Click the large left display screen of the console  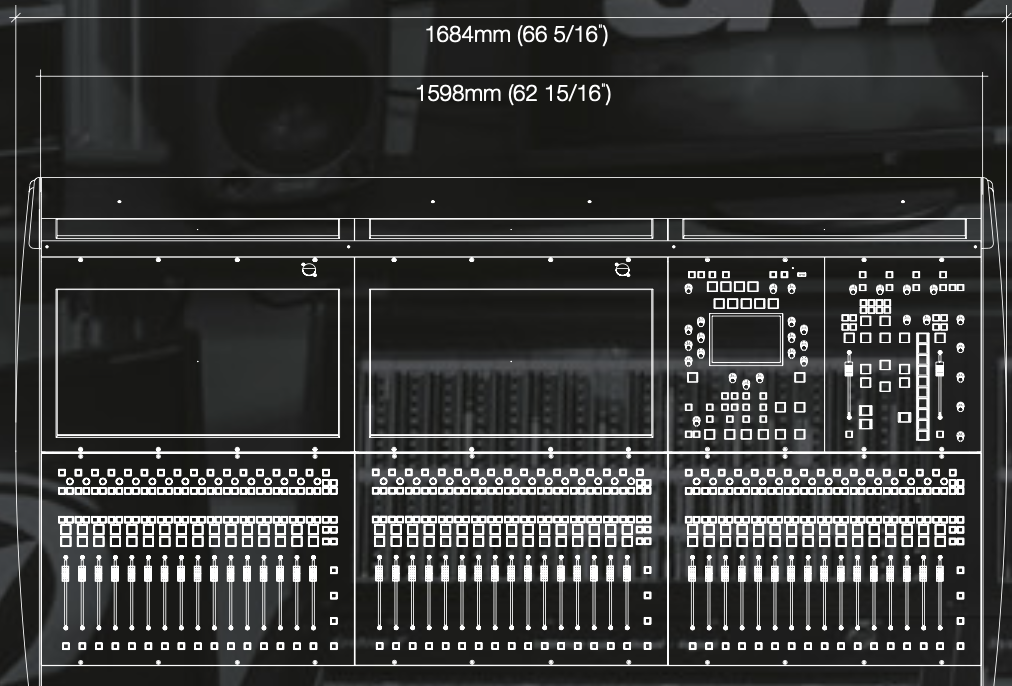[x=197, y=363]
